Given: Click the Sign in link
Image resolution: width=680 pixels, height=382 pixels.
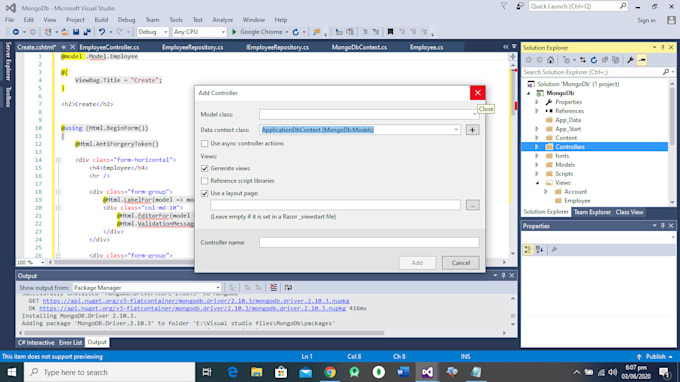Looking at the screenshot, I should coord(646,20).
